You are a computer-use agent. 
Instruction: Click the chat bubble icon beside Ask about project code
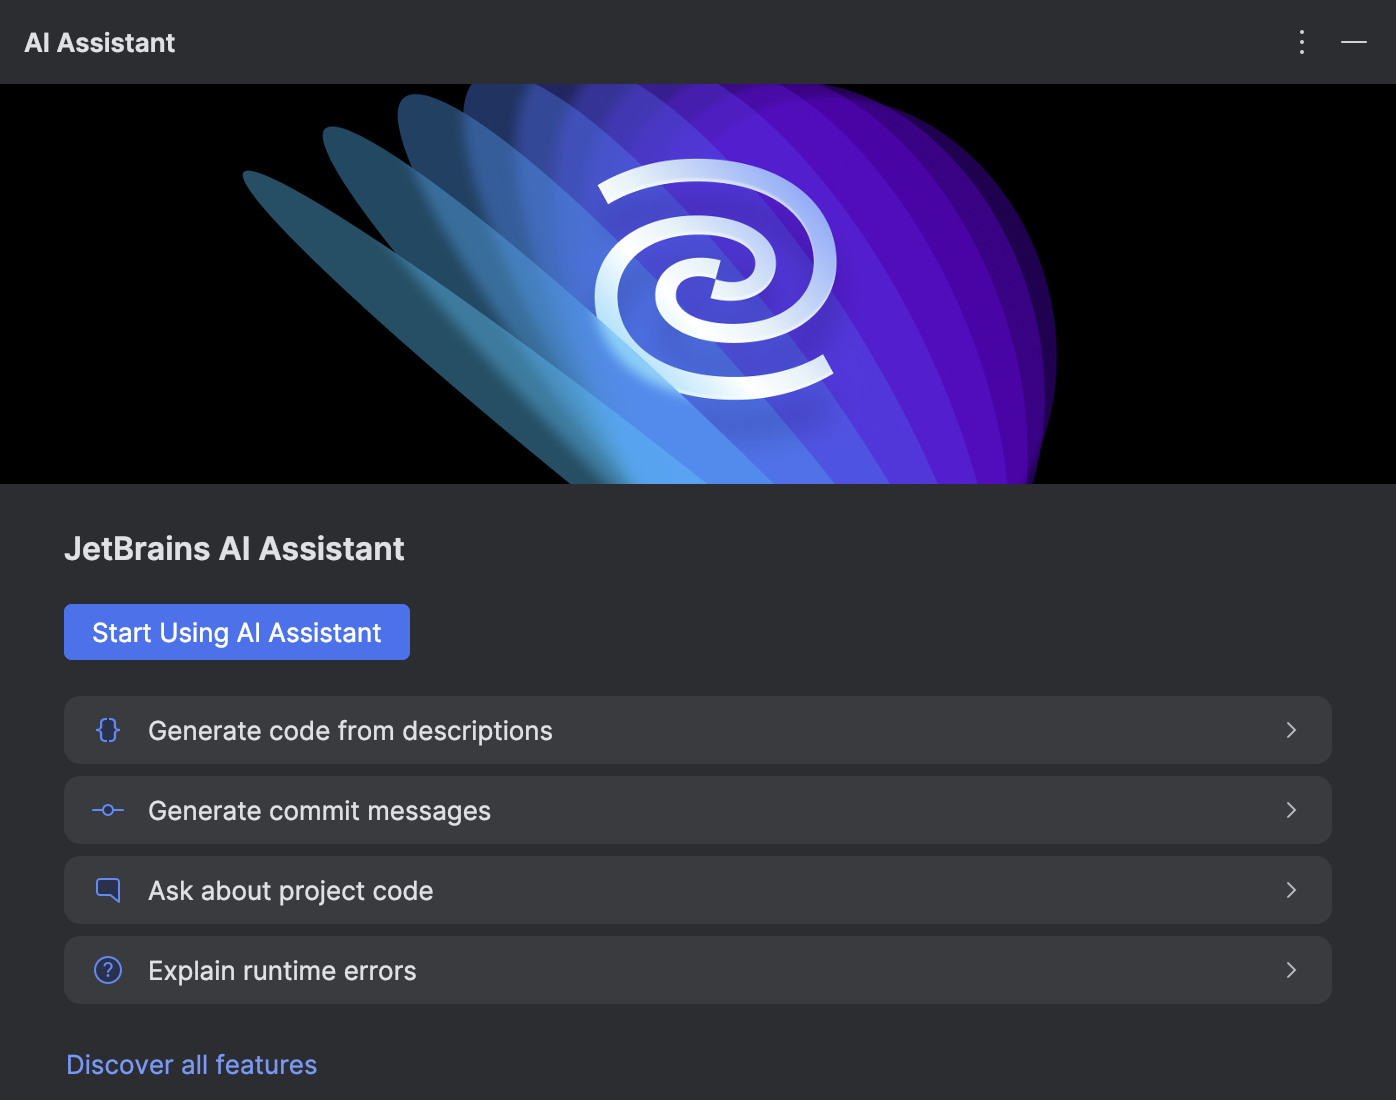(107, 890)
